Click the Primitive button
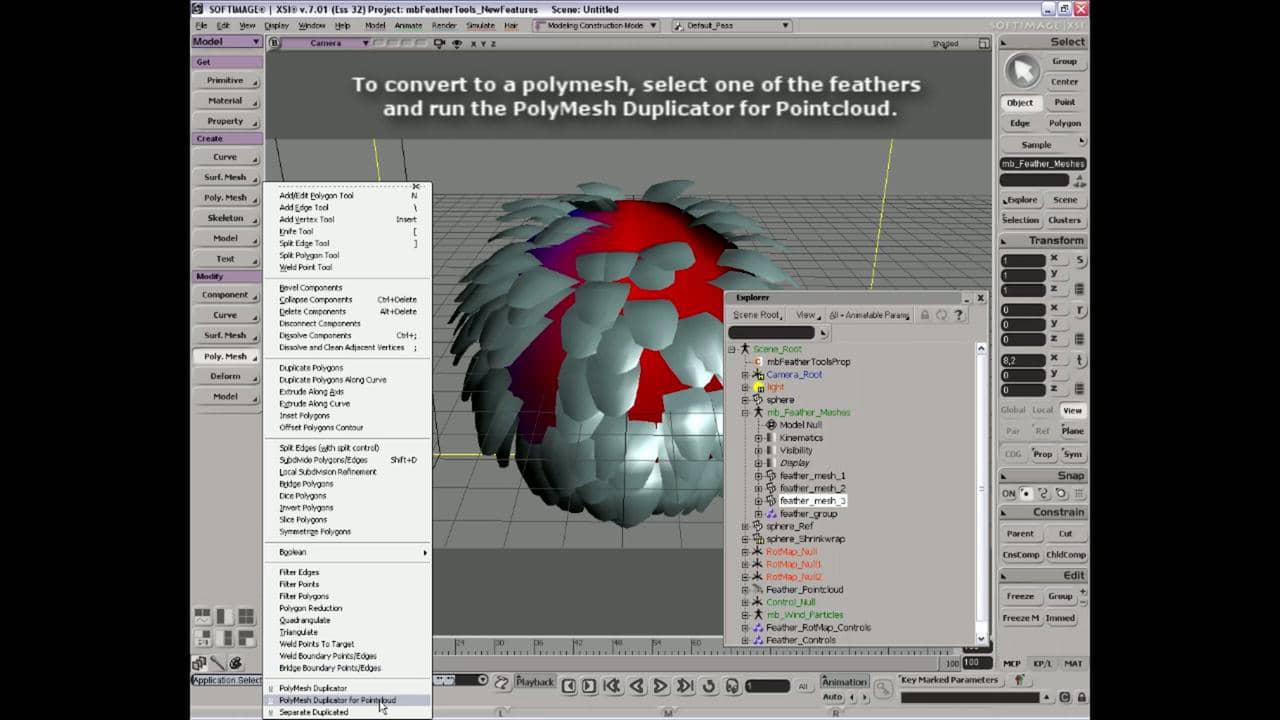 click(x=225, y=80)
